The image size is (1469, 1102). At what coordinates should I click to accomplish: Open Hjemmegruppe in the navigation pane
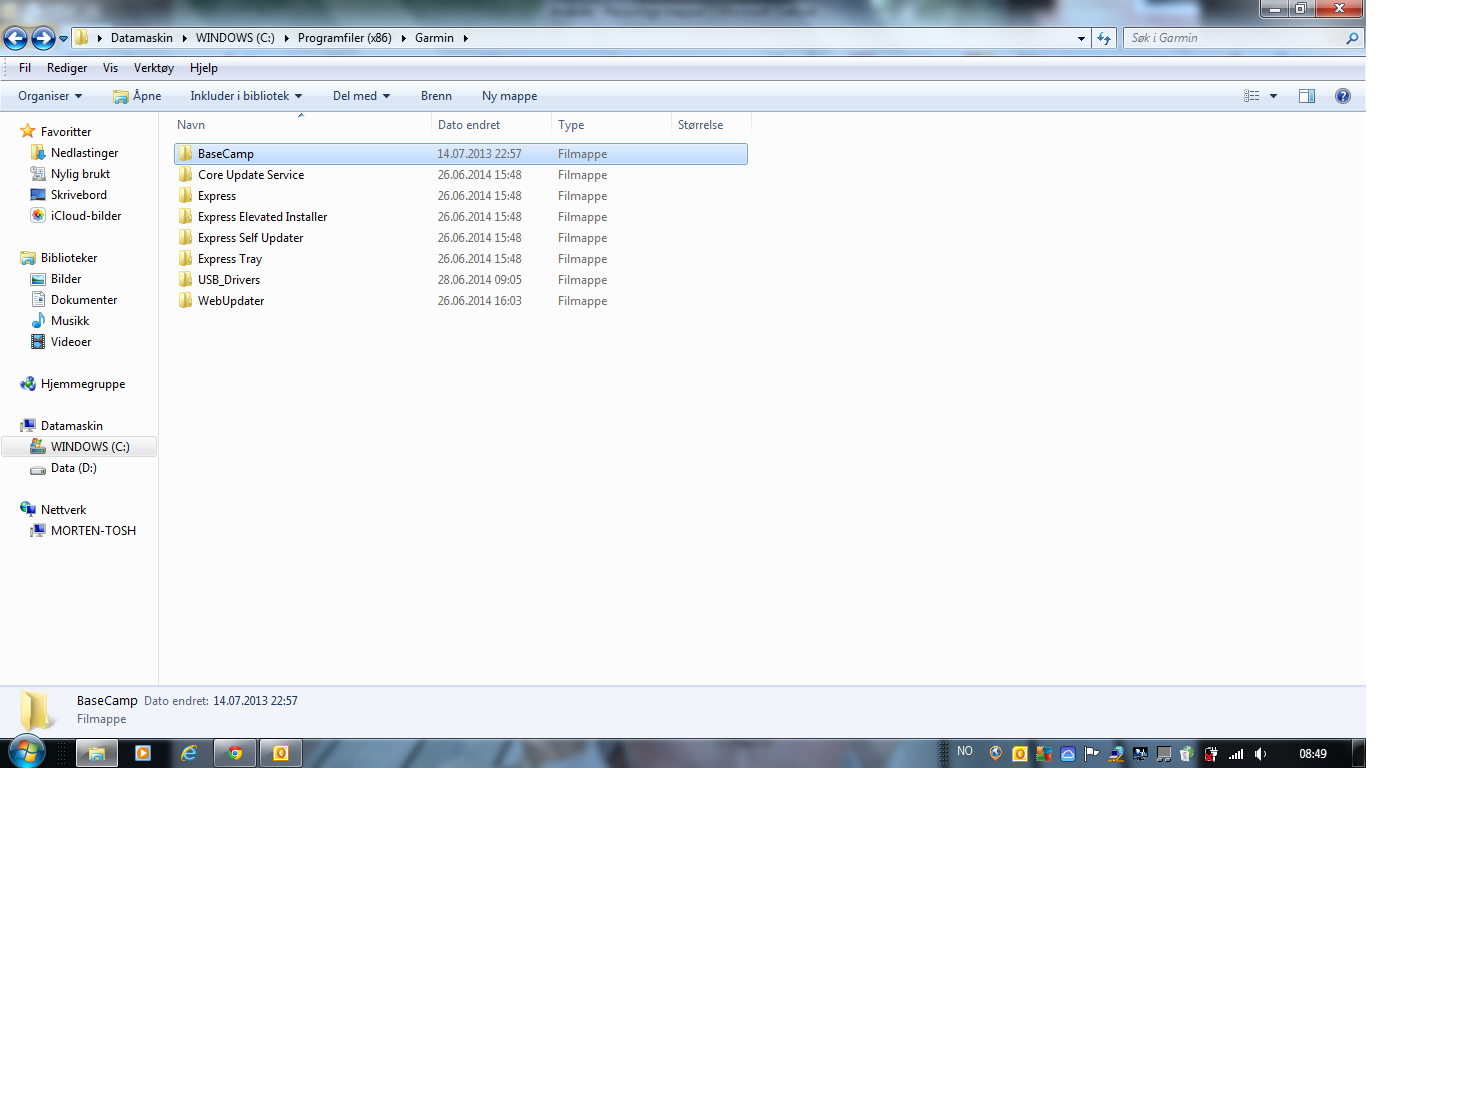(x=83, y=384)
